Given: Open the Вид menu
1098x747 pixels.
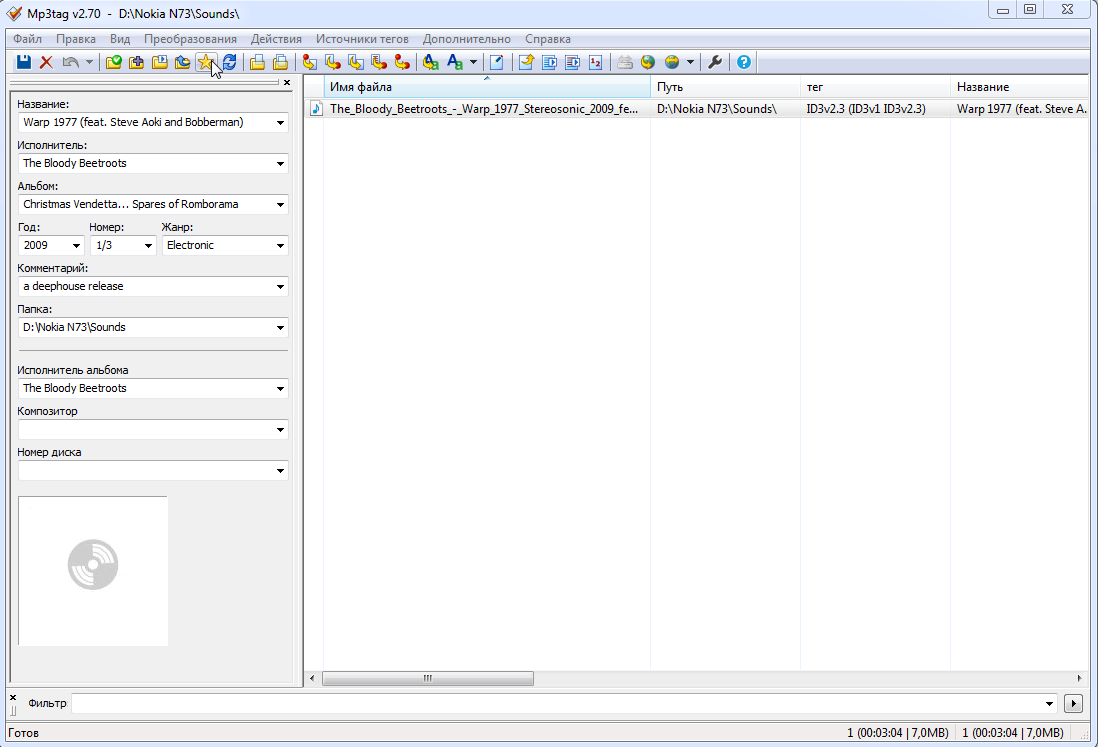Looking at the screenshot, I should (120, 39).
